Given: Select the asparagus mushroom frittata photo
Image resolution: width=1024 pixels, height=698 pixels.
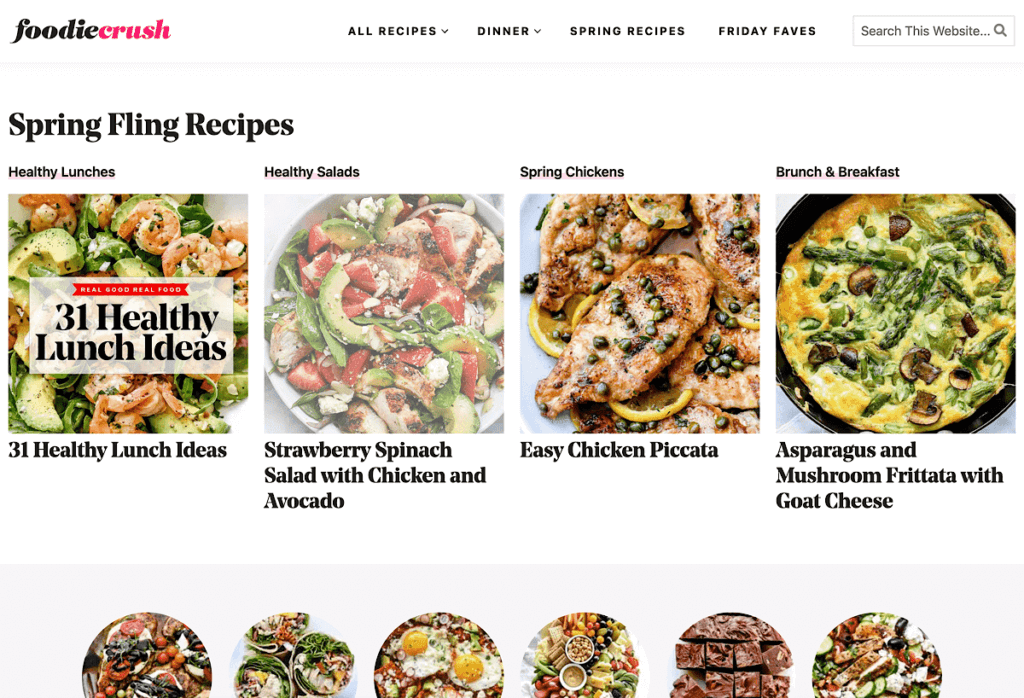Looking at the screenshot, I should pyautogui.click(x=895, y=313).
